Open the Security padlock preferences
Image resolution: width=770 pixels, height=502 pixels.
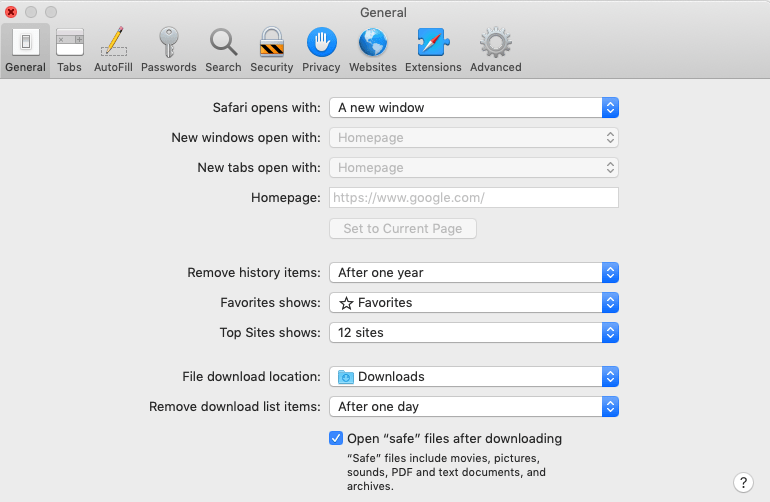point(272,50)
